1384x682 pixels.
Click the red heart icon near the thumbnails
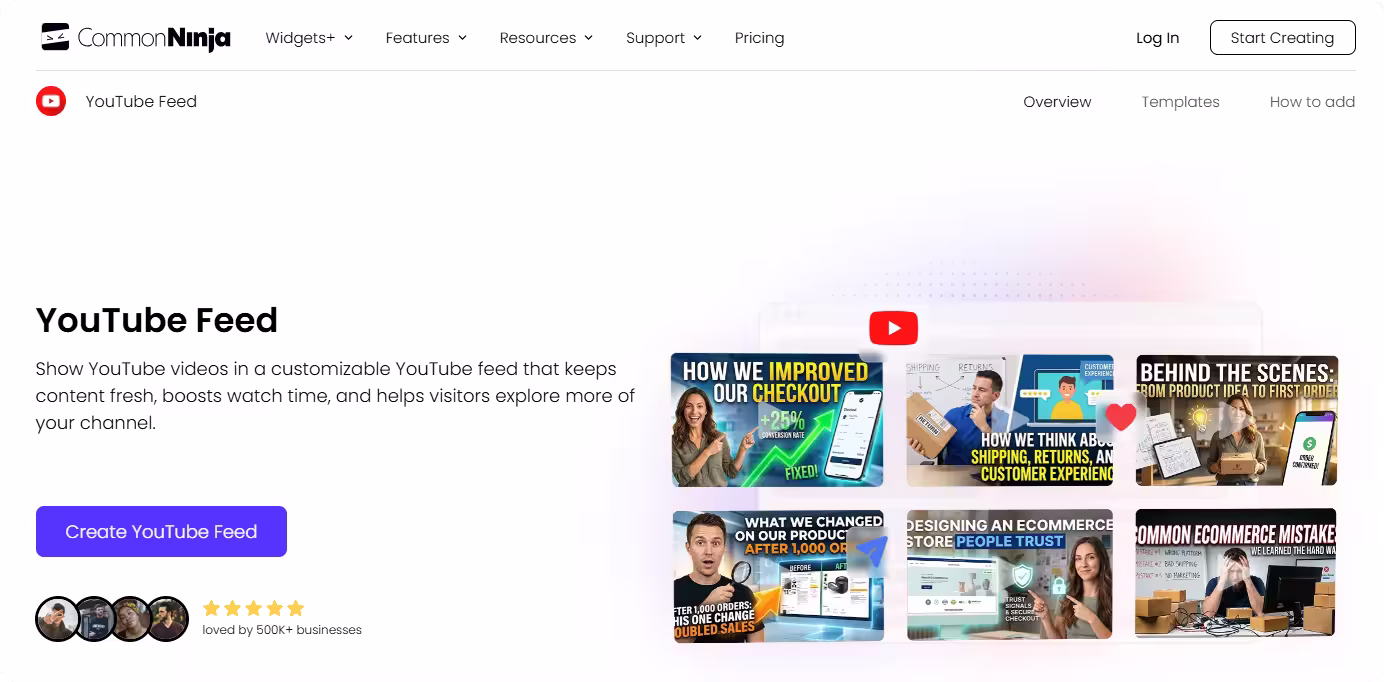[x=1120, y=417]
